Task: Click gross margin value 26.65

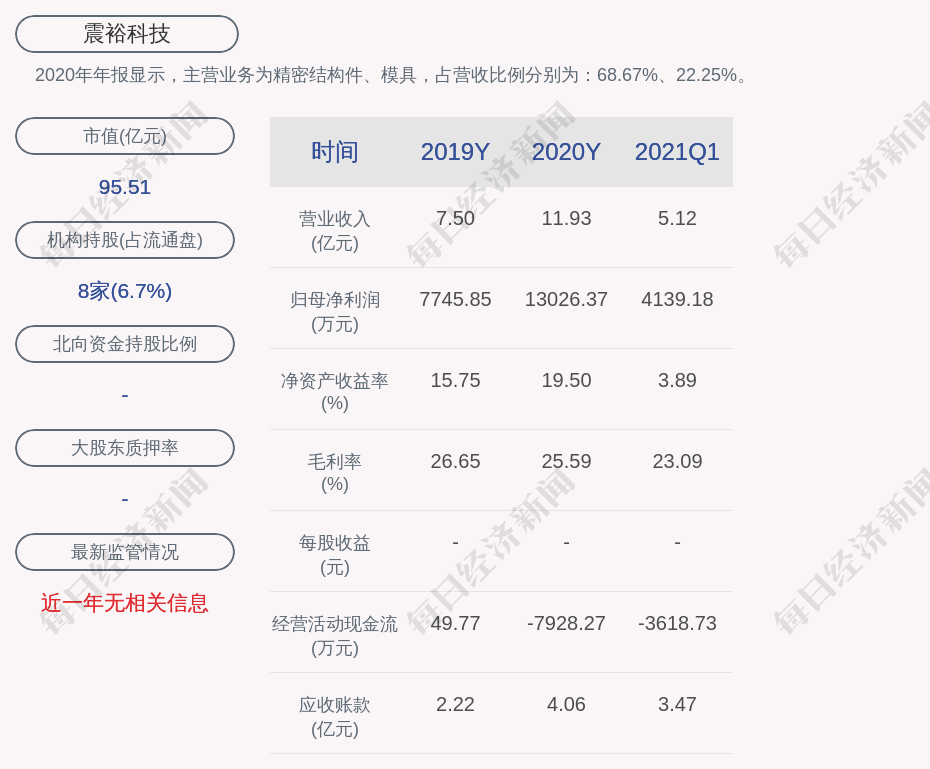Action: [455, 461]
